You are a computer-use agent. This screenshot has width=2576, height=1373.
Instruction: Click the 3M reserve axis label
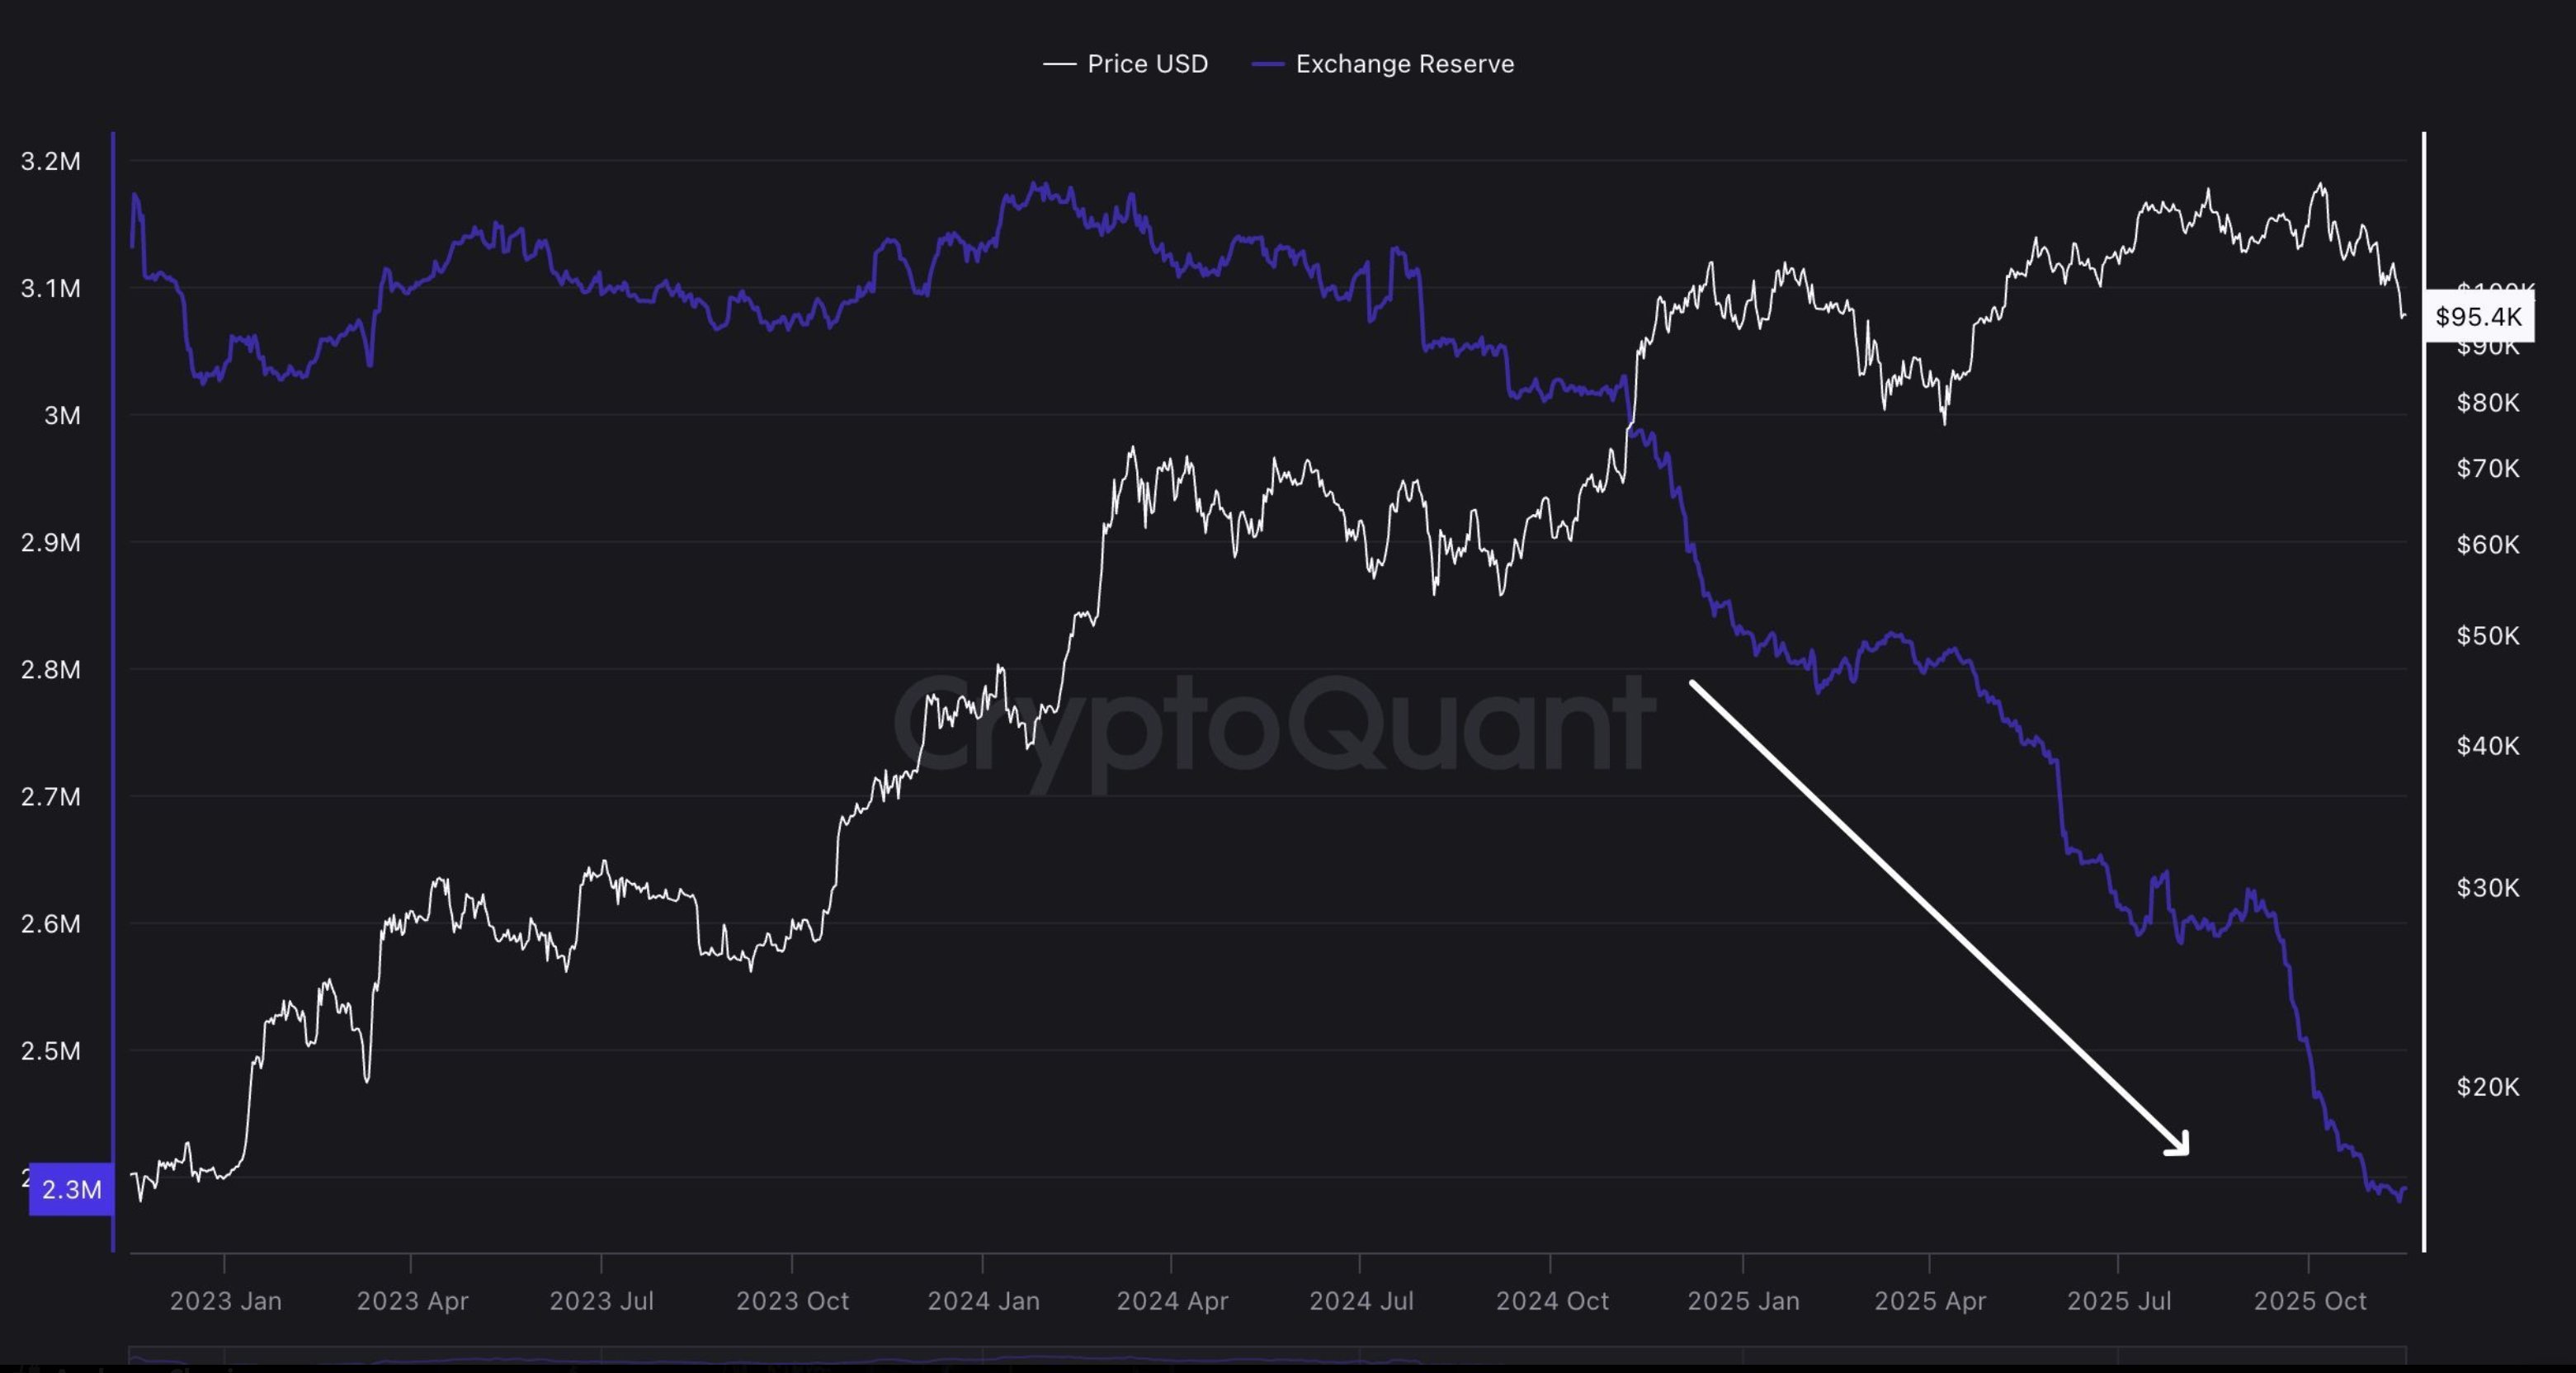pyautogui.click(x=62, y=415)
